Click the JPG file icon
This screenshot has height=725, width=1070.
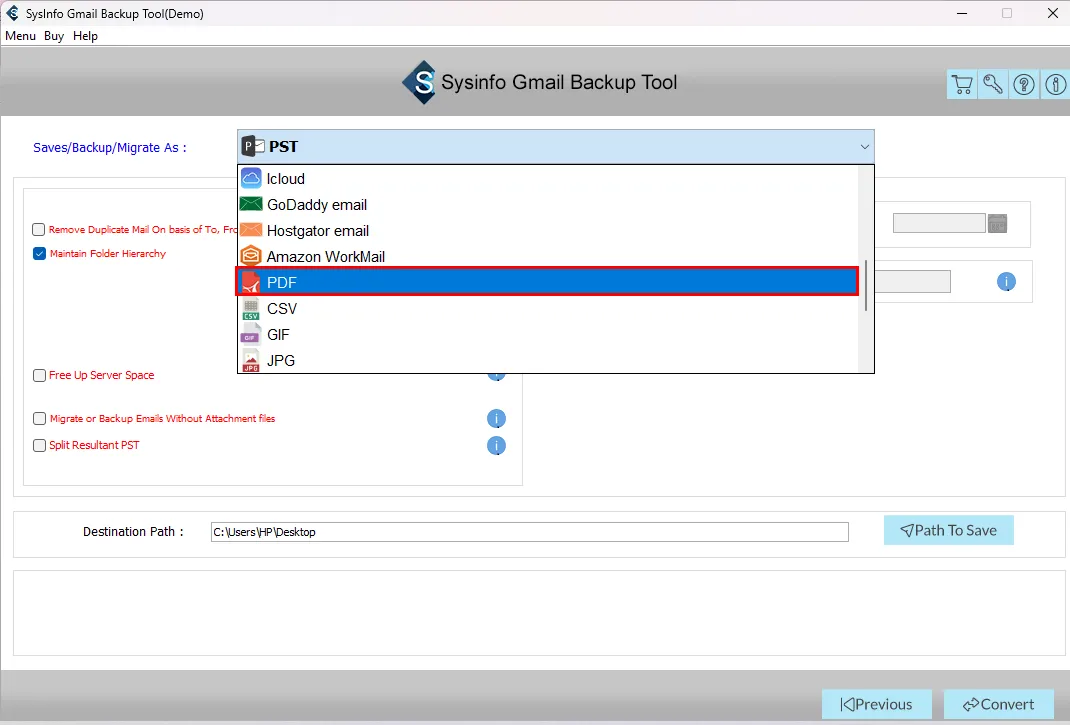tap(251, 360)
